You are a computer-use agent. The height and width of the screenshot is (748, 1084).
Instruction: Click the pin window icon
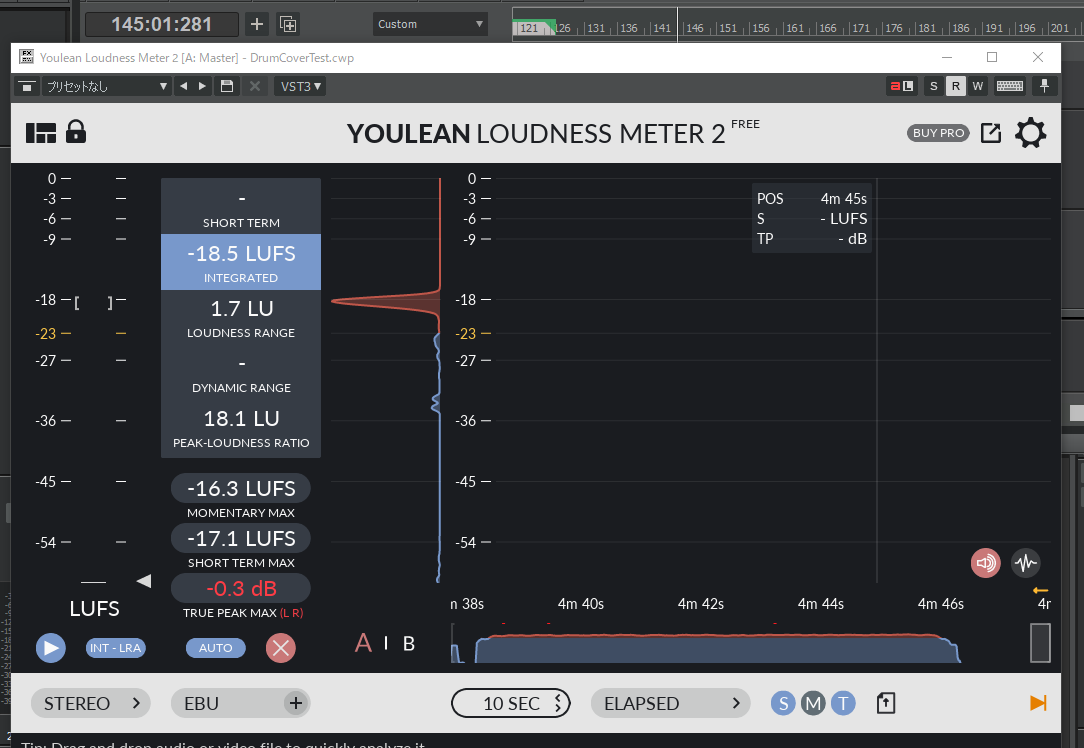click(x=1045, y=86)
